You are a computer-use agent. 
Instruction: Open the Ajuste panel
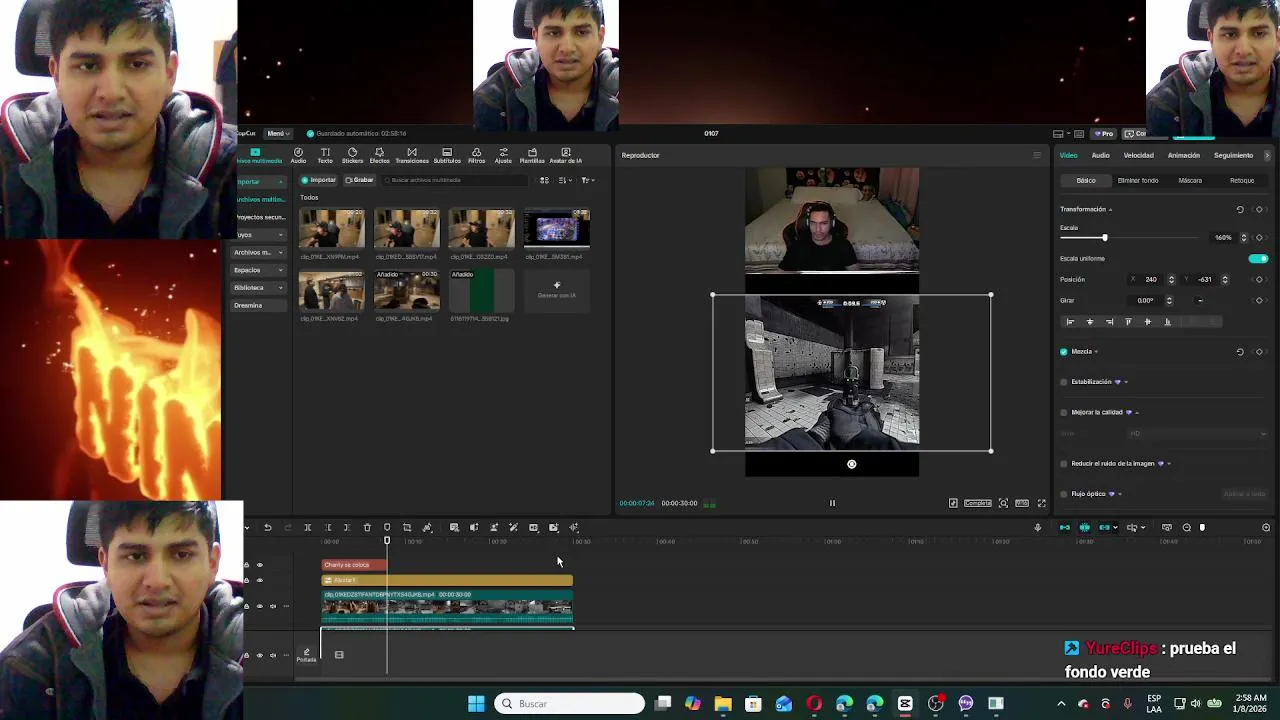(x=503, y=155)
